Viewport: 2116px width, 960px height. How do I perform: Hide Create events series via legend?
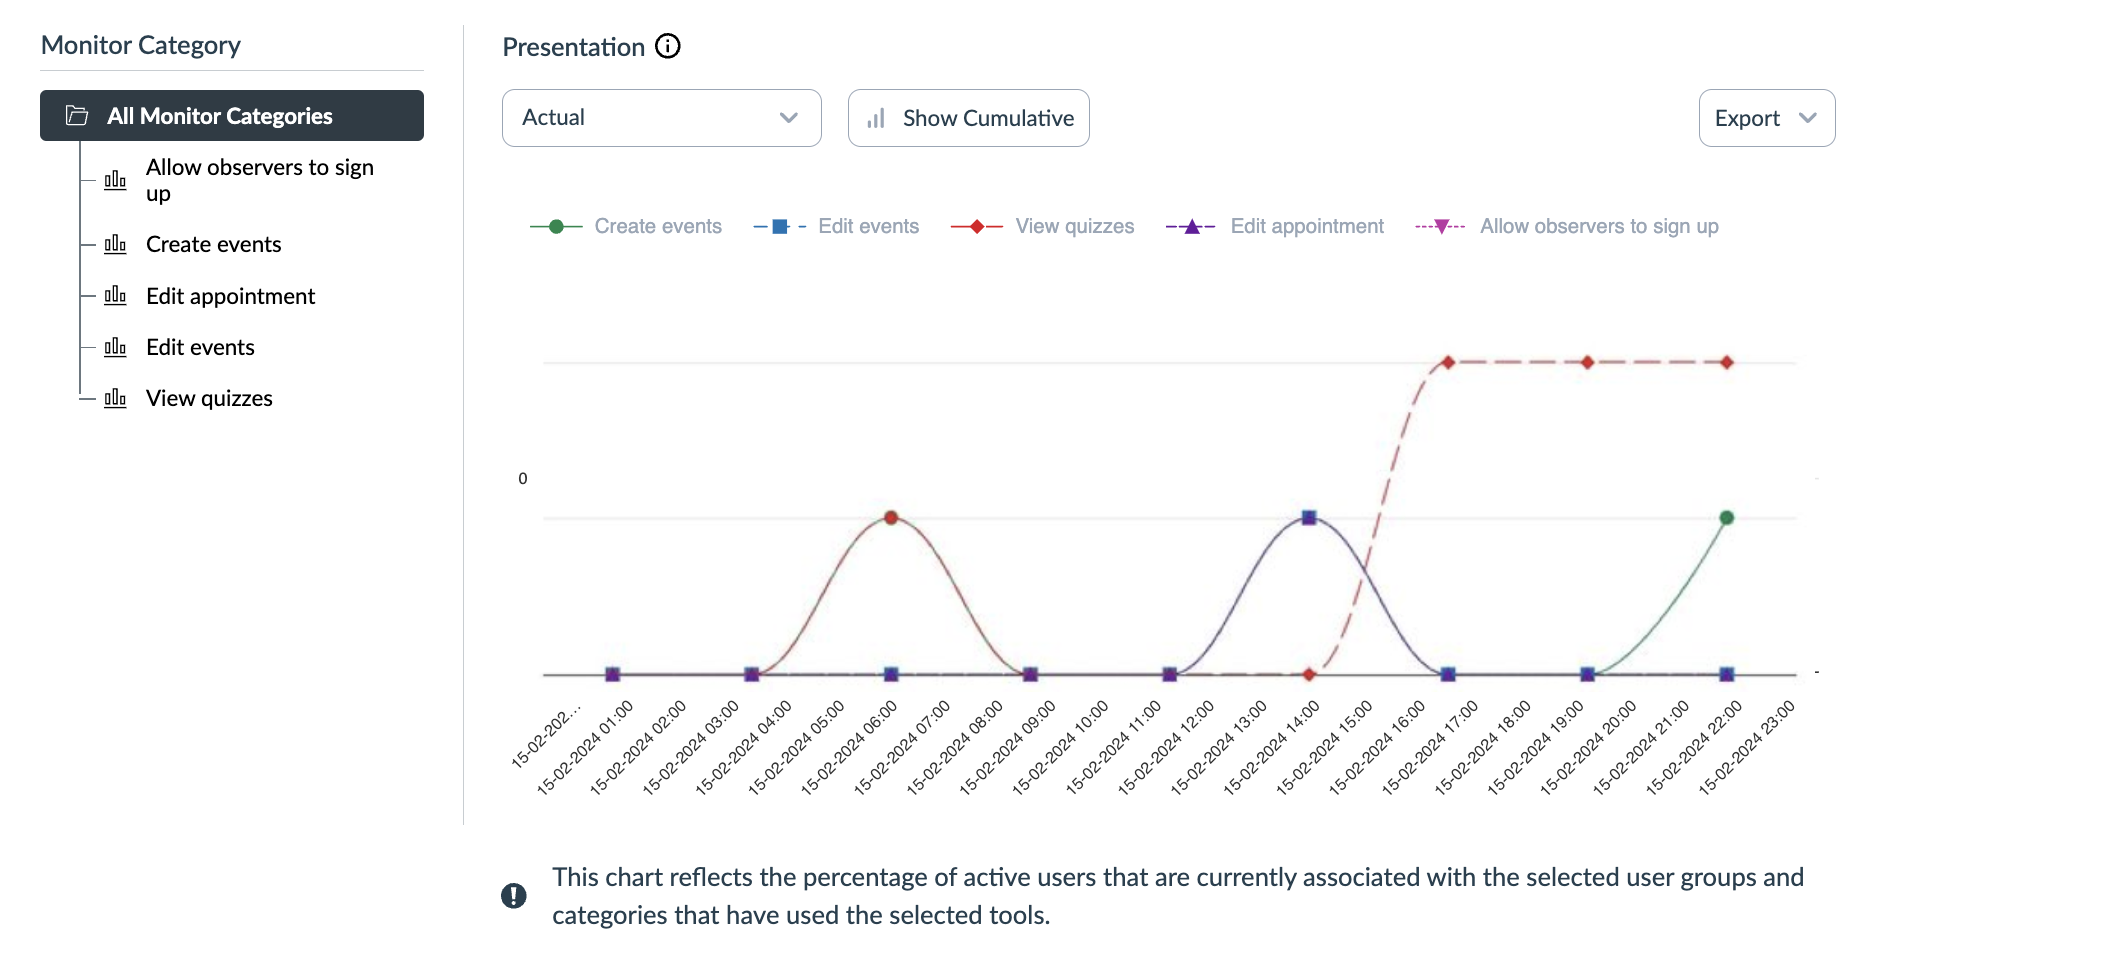click(657, 227)
